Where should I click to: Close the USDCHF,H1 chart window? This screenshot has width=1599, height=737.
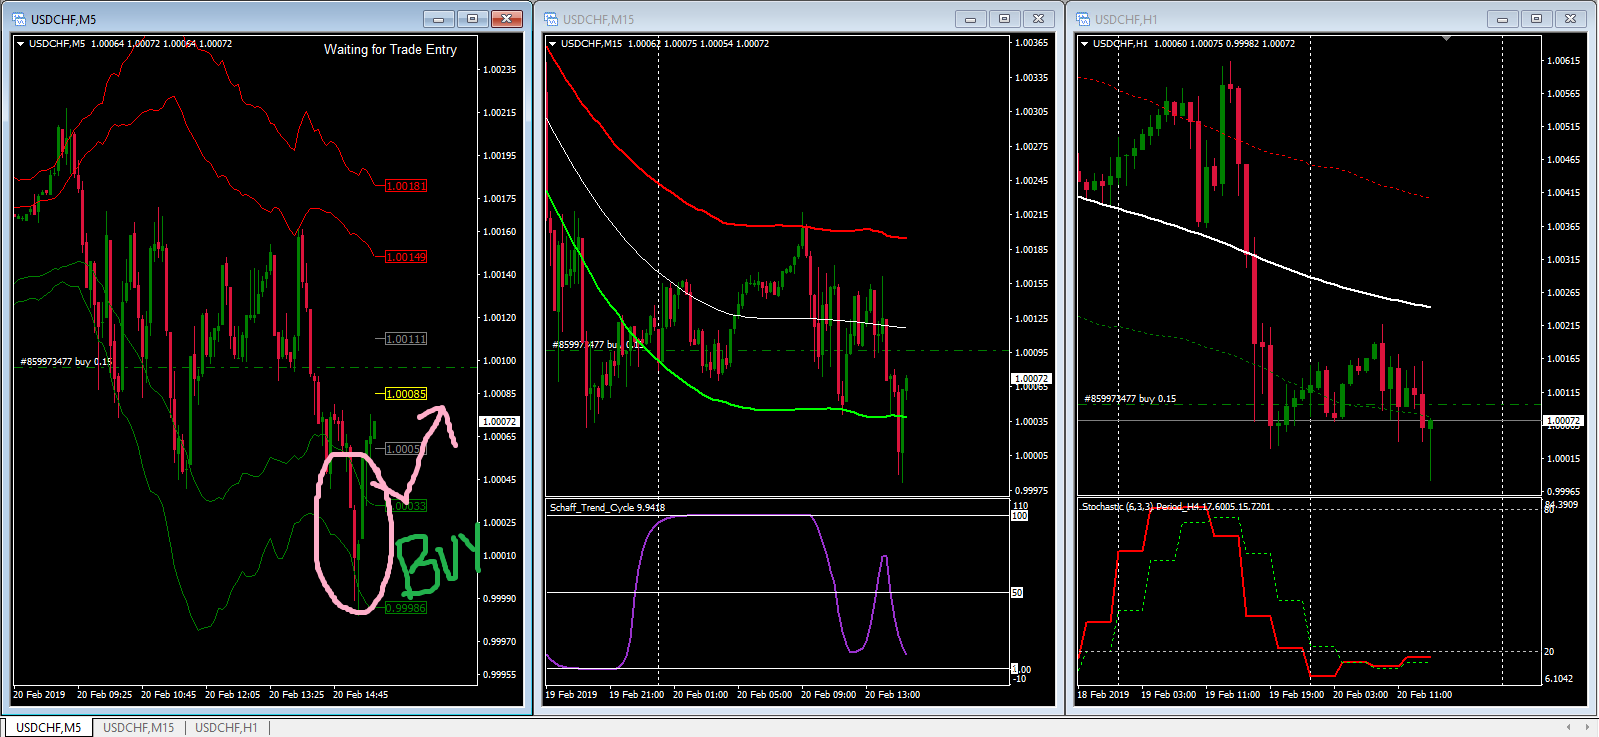tap(1571, 19)
